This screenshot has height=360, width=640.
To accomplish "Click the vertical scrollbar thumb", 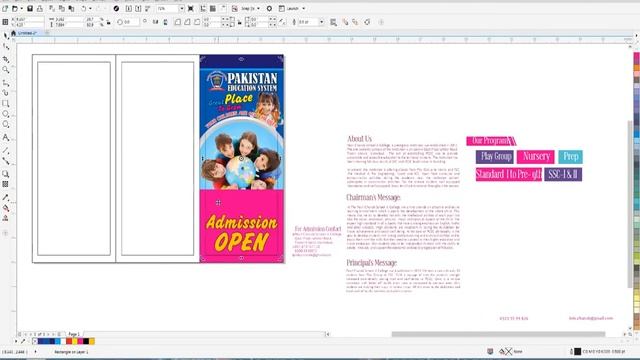I will [x=630, y=204].
